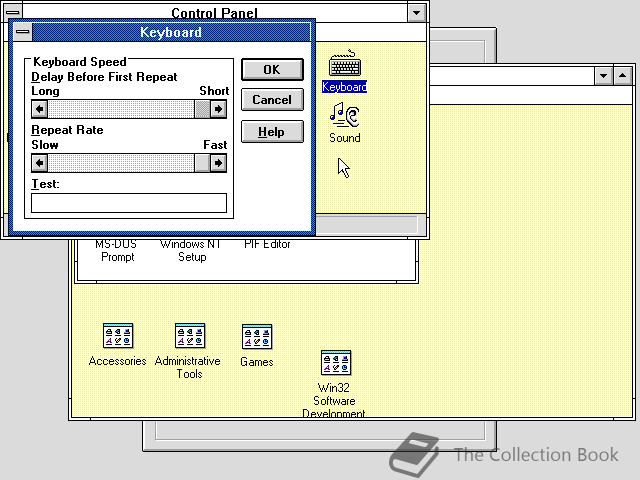Image resolution: width=640 pixels, height=480 pixels.
Task: Click the Control Panel title bar
Action: [214, 12]
